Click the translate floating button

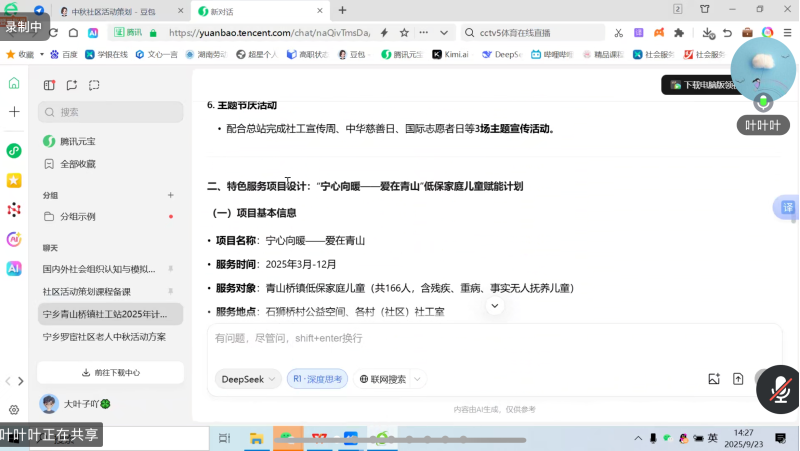click(x=787, y=208)
